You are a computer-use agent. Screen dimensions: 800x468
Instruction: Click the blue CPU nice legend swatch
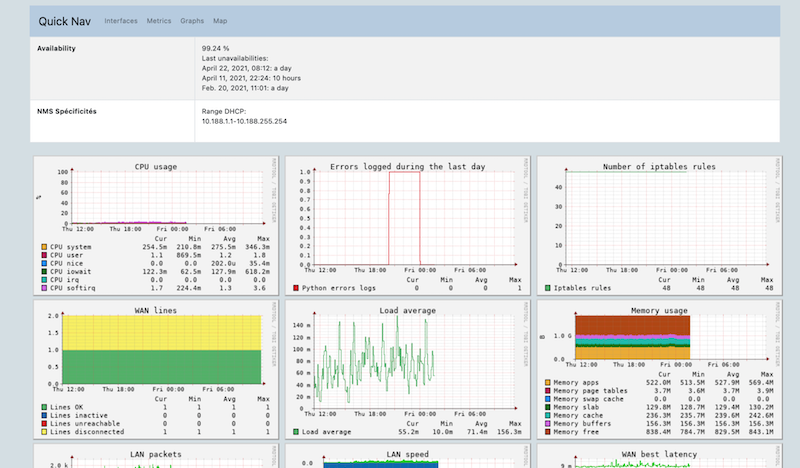click(44, 263)
